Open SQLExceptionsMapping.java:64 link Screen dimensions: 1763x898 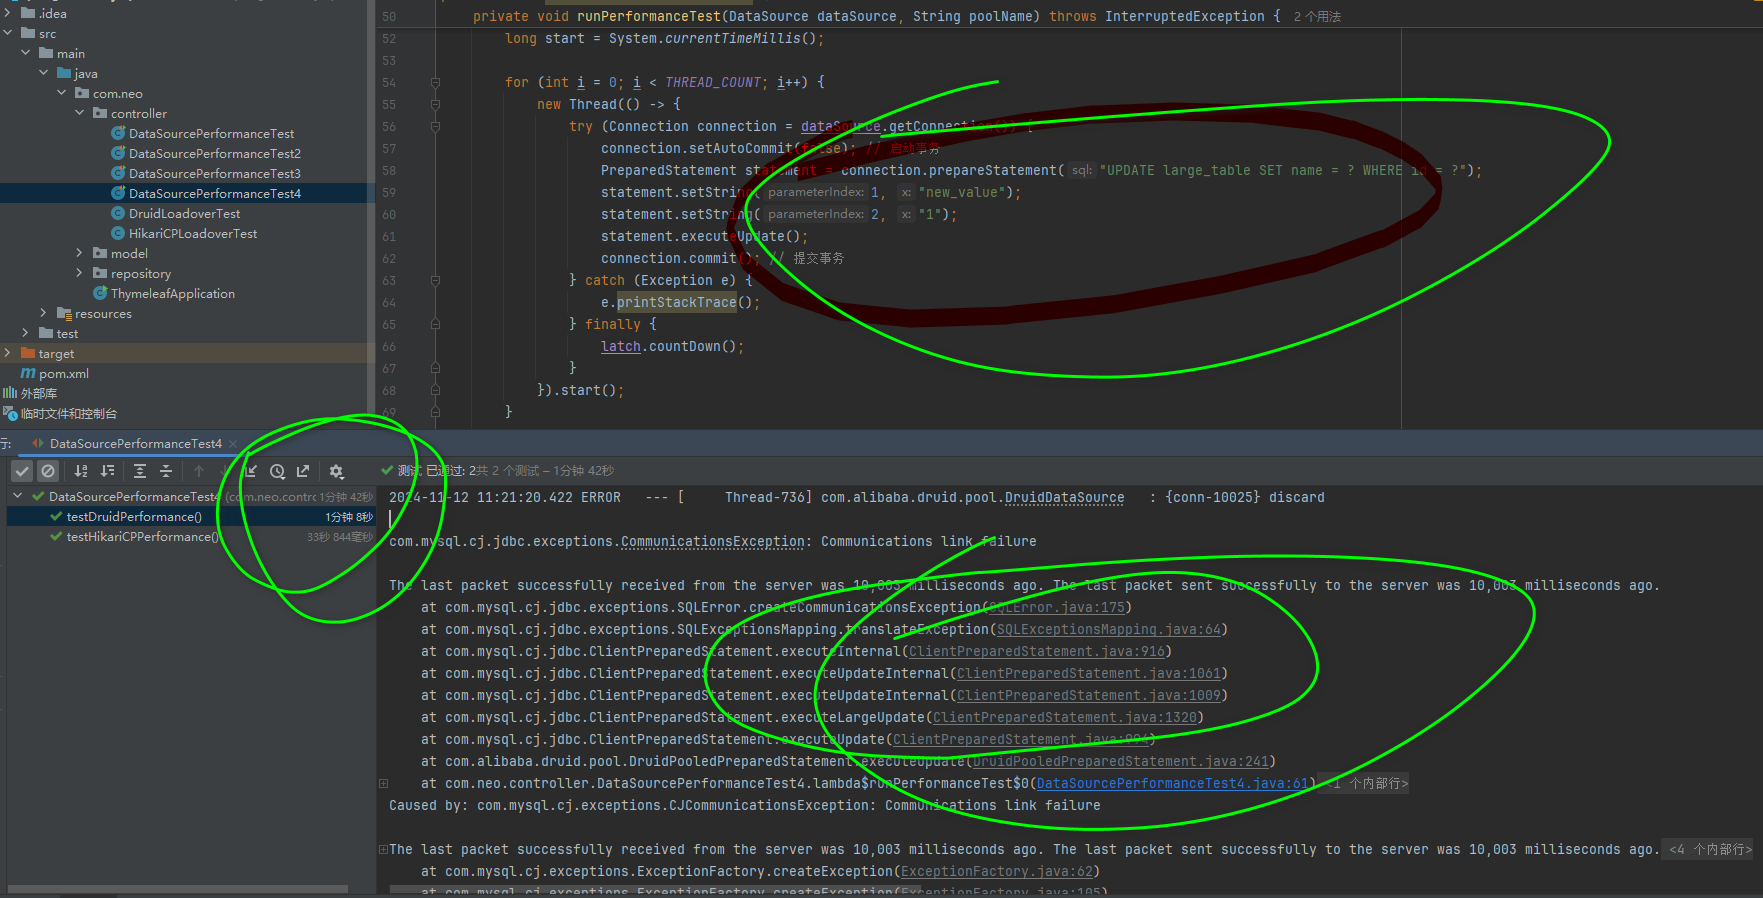(x=1109, y=629)
